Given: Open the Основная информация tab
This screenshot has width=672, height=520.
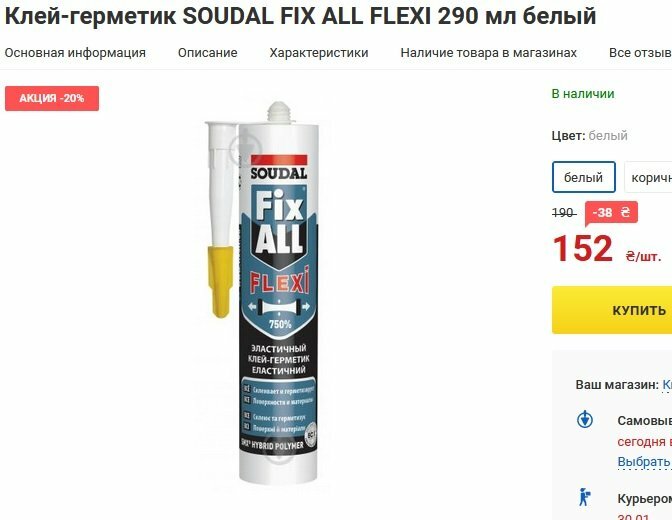Looking at the screenshot, I should (75, 53).
